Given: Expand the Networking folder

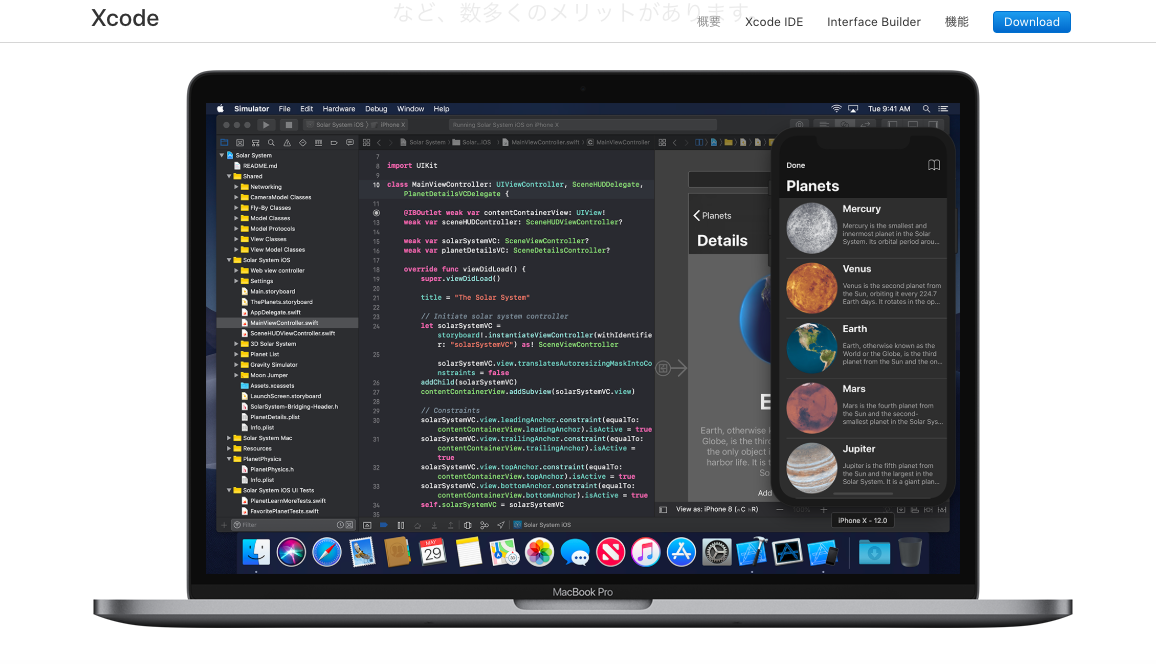Looking at the screenshot, I should tap(236, 187).
